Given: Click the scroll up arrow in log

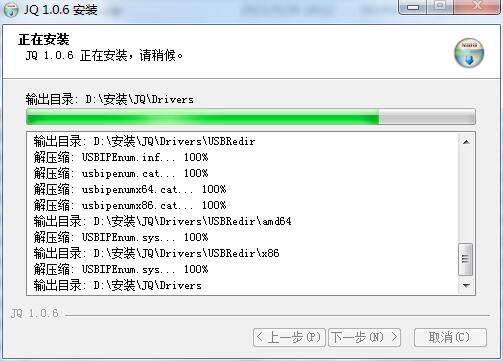Looking at the screenshot, I should pos(466,142).
